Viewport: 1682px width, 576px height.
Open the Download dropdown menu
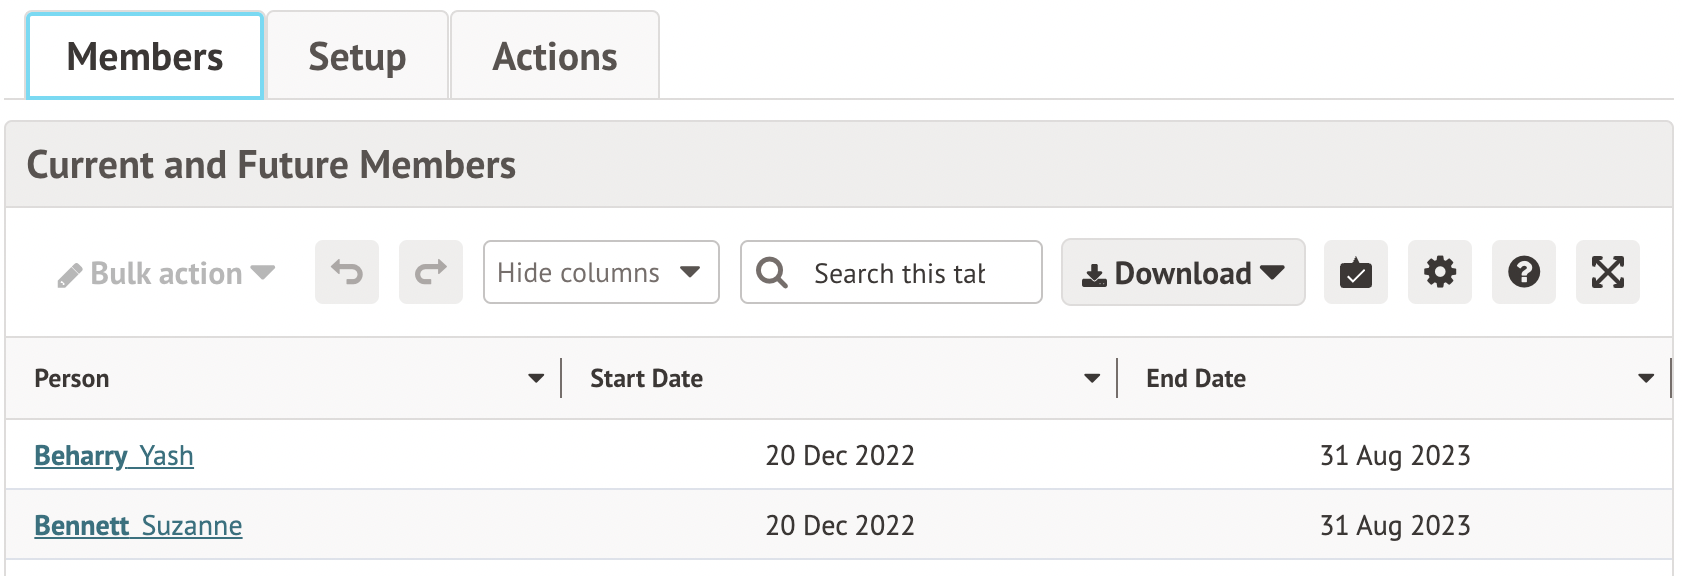tap(1182, 272)
